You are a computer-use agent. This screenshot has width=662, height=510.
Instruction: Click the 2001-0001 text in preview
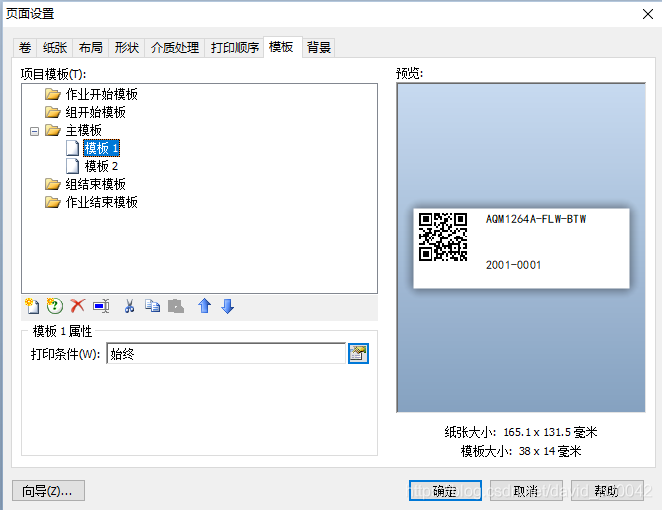click(513, 265)
